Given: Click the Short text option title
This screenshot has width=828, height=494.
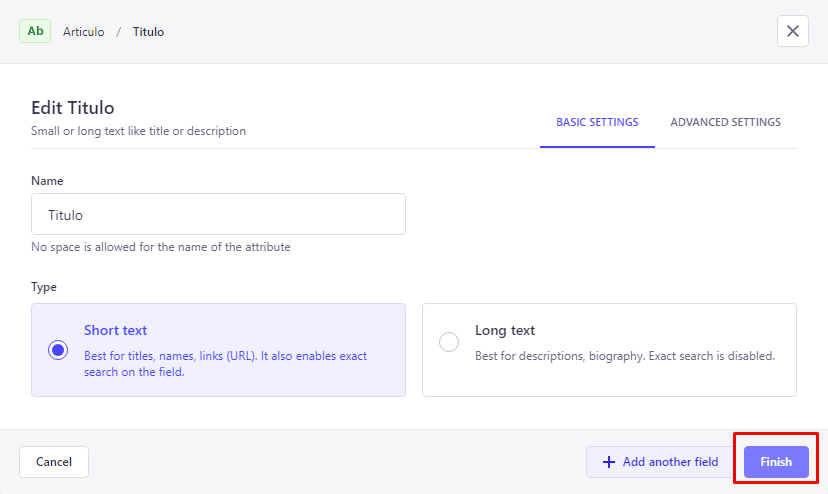Looking at the screenshot, I should [x=116, y=330].
